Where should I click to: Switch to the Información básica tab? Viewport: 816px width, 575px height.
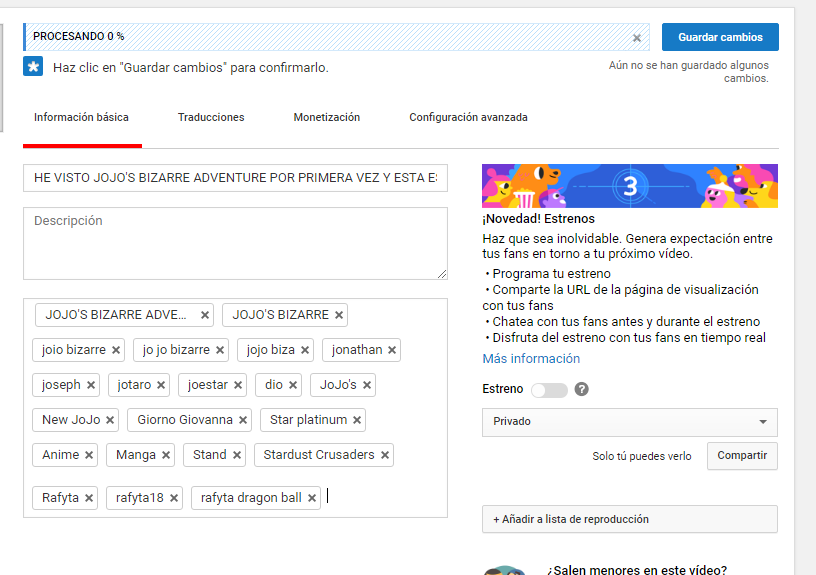pos(81,118)
